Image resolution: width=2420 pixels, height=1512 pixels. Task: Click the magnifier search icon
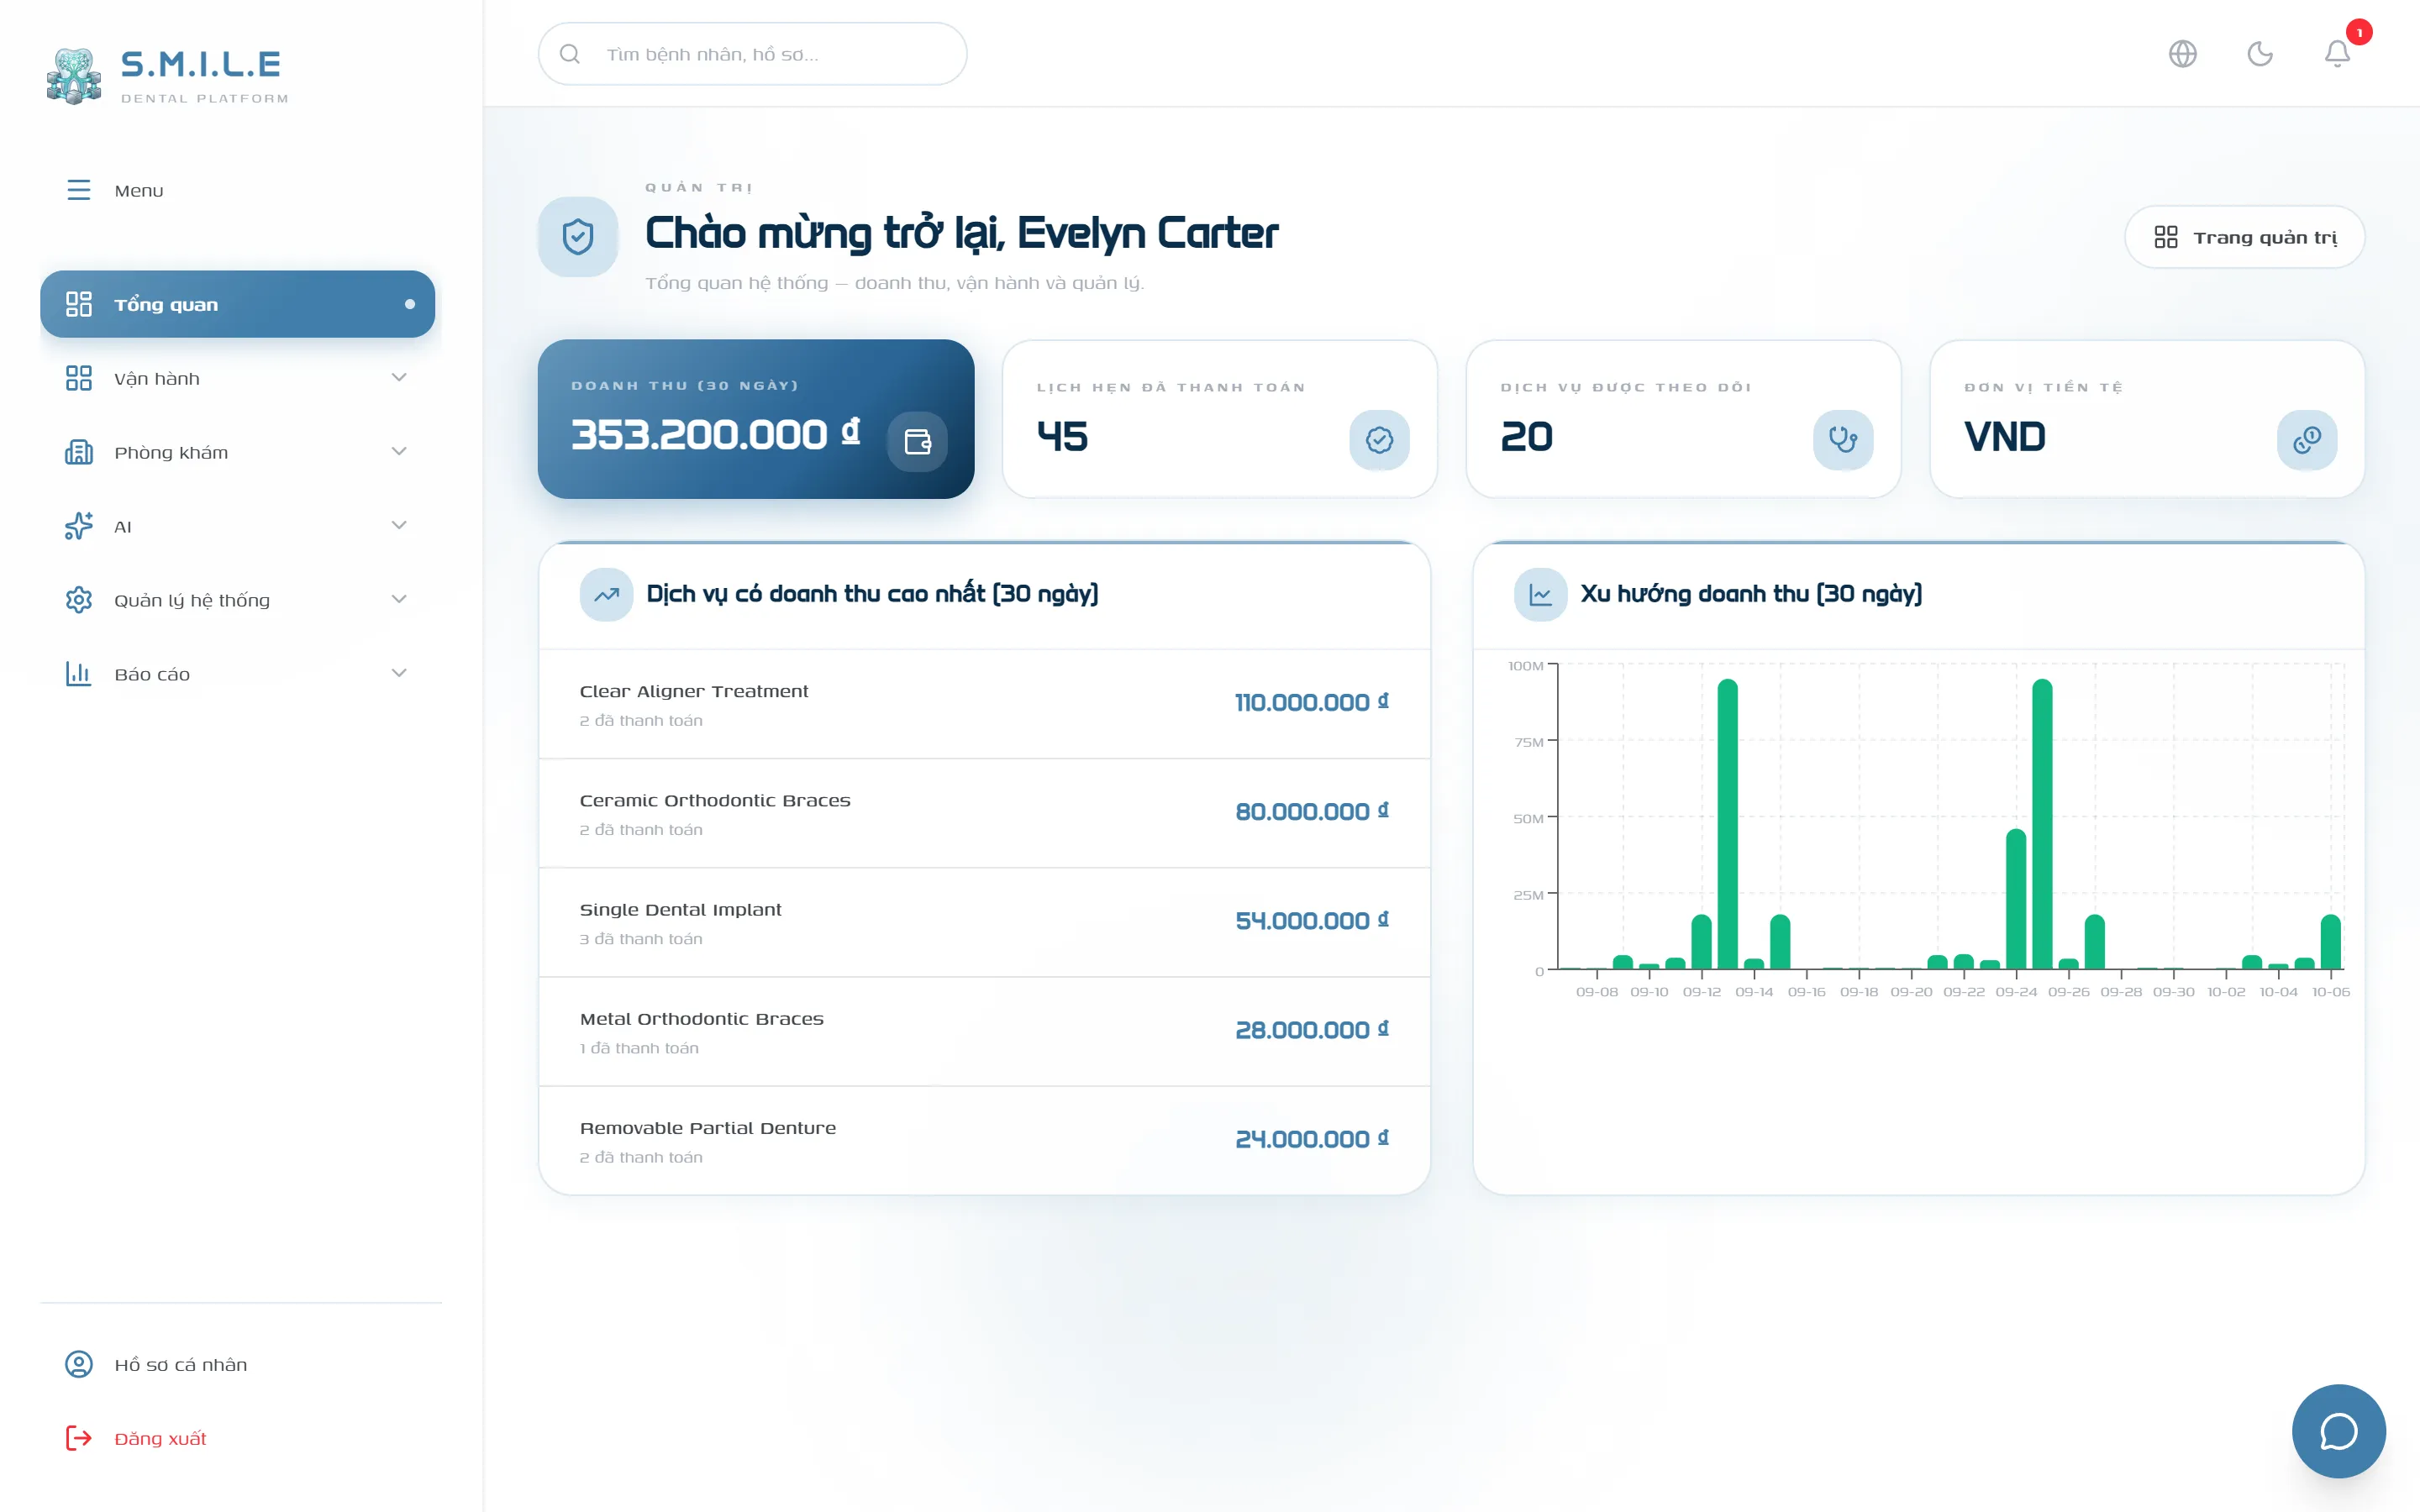pos(570,54)
